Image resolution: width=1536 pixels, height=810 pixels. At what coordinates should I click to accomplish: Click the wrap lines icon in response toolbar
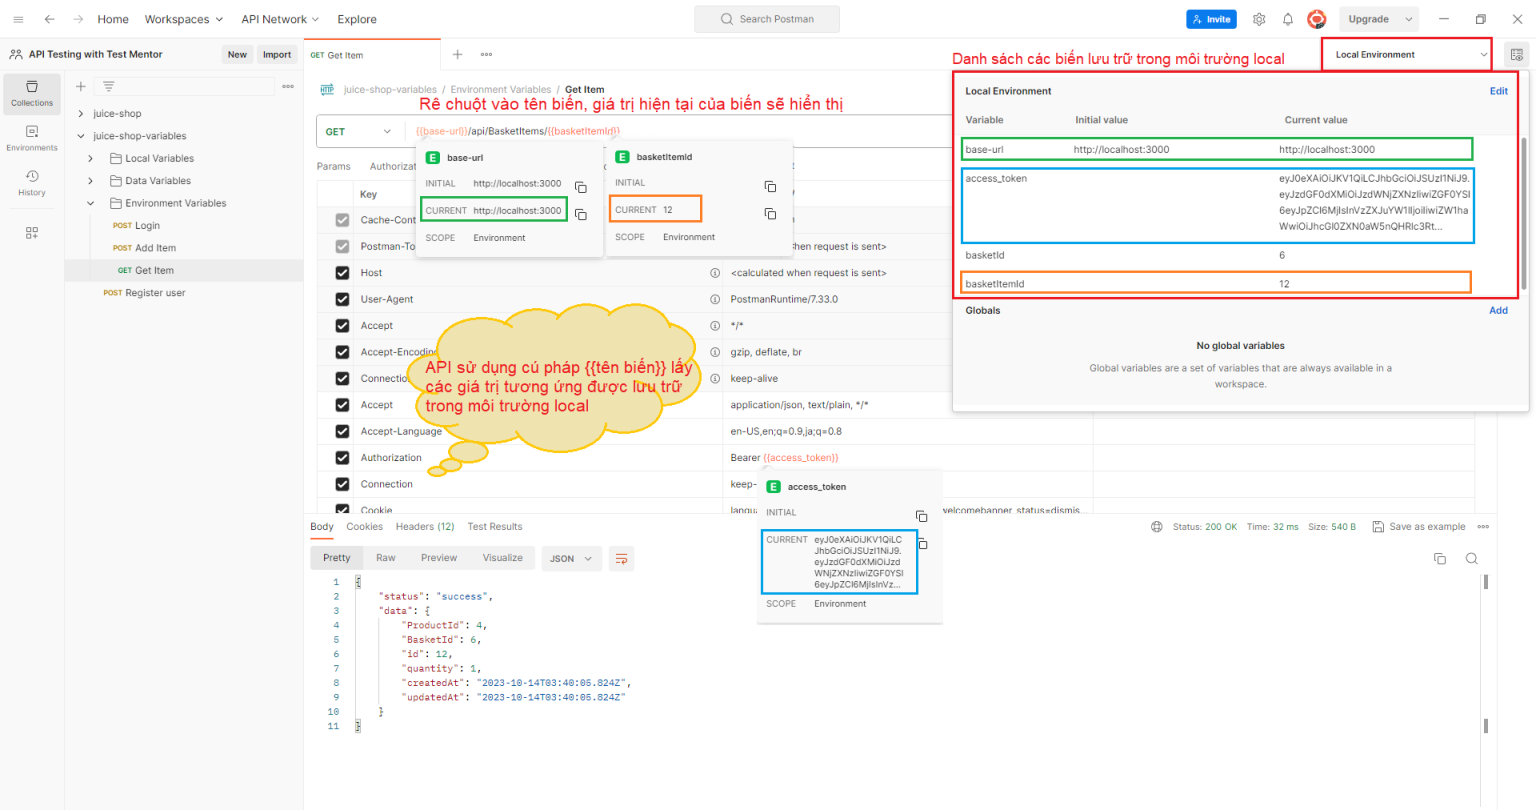(621, 558)
